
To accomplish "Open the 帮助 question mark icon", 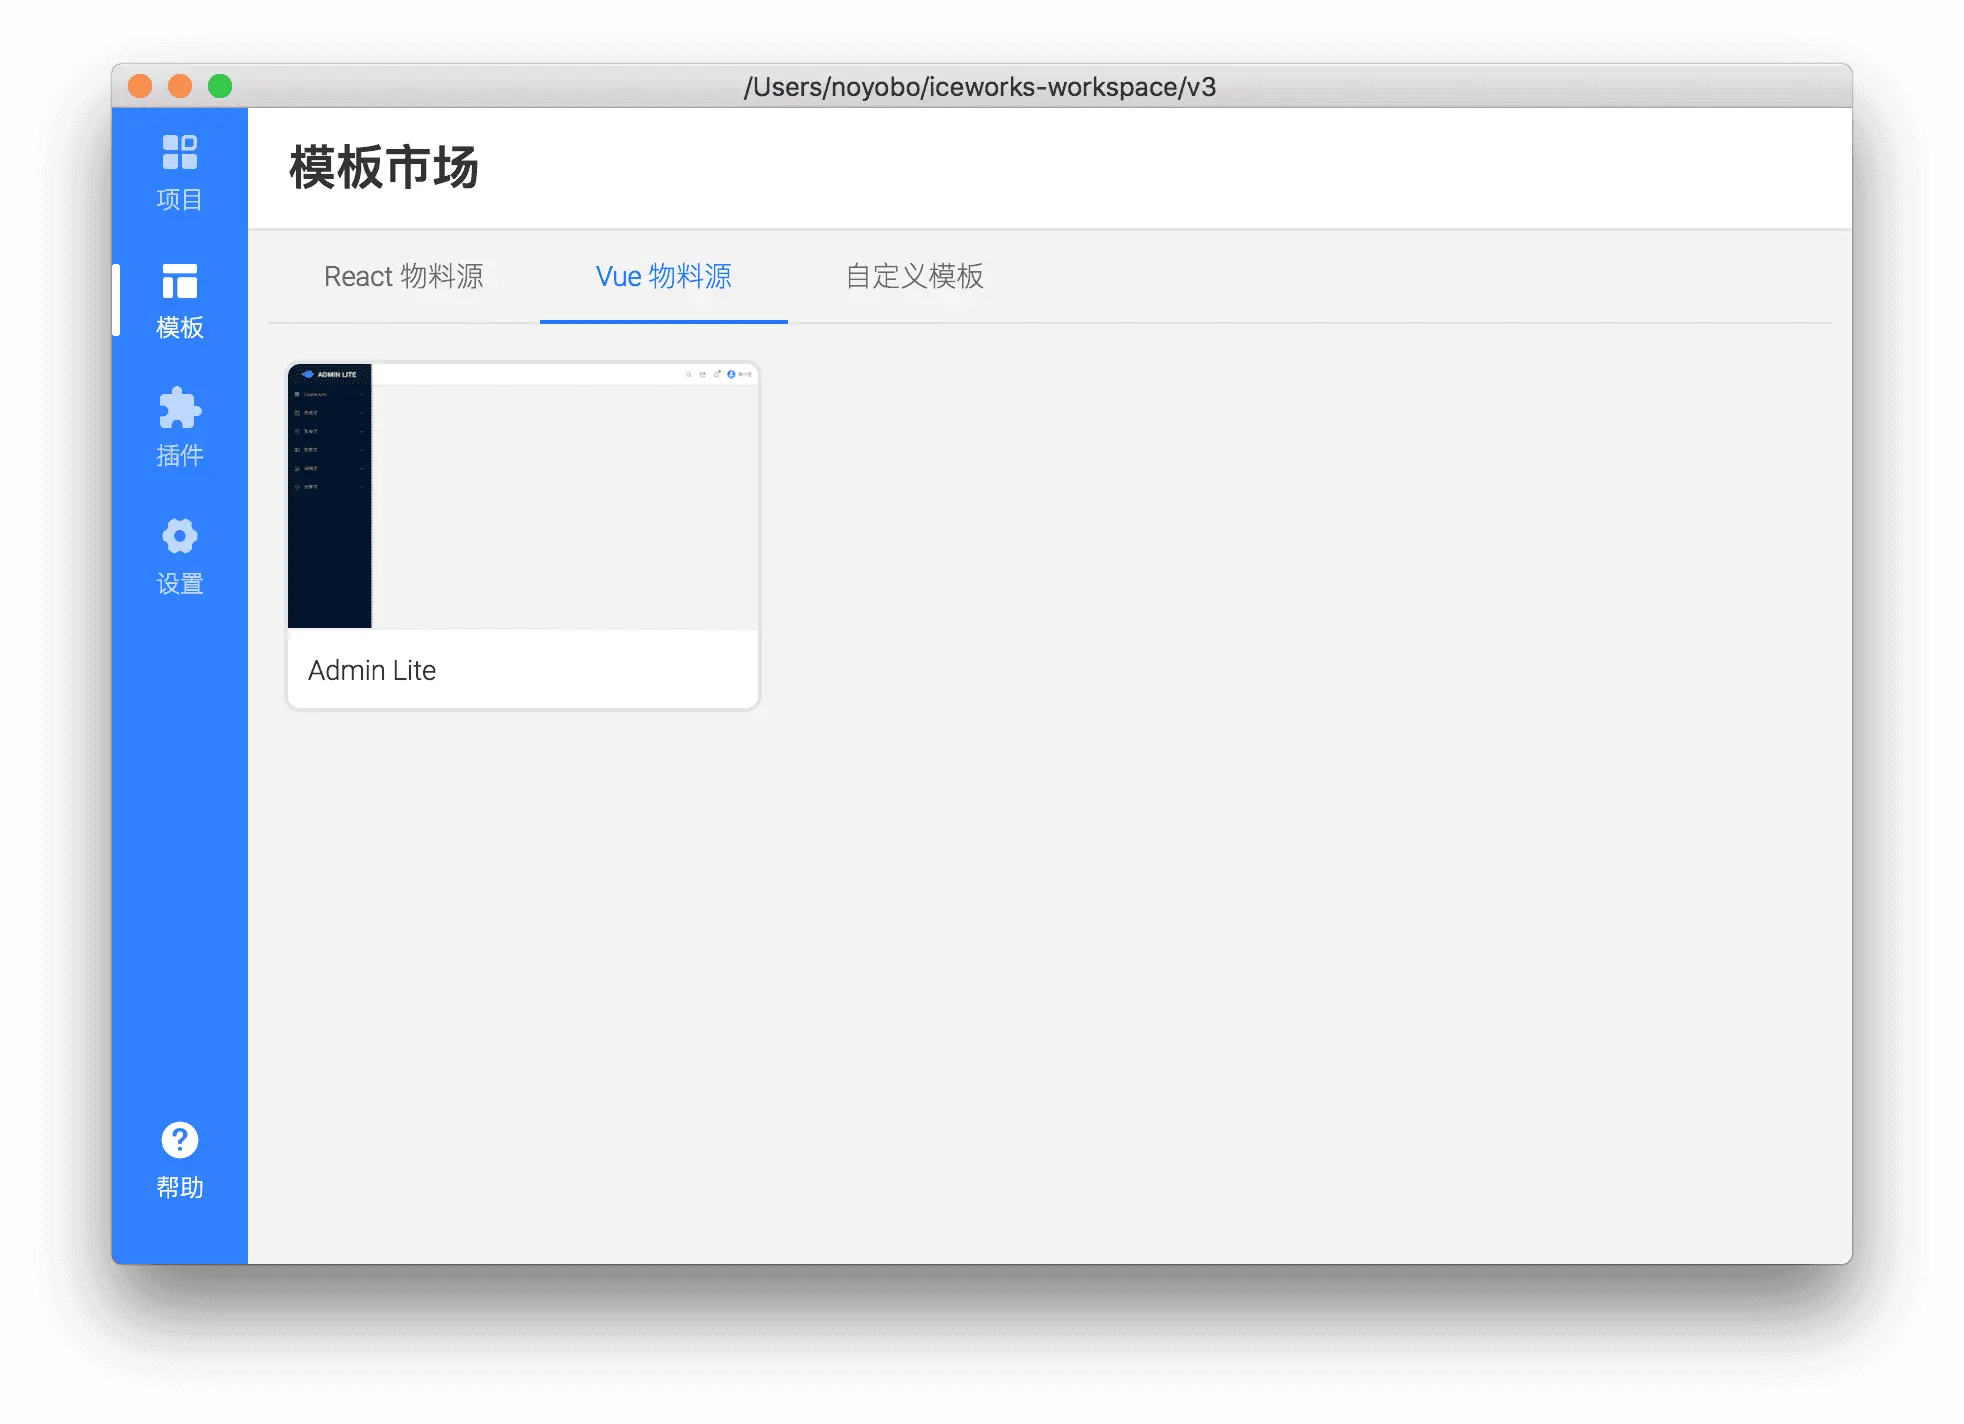I will [x=180, y=1140].
